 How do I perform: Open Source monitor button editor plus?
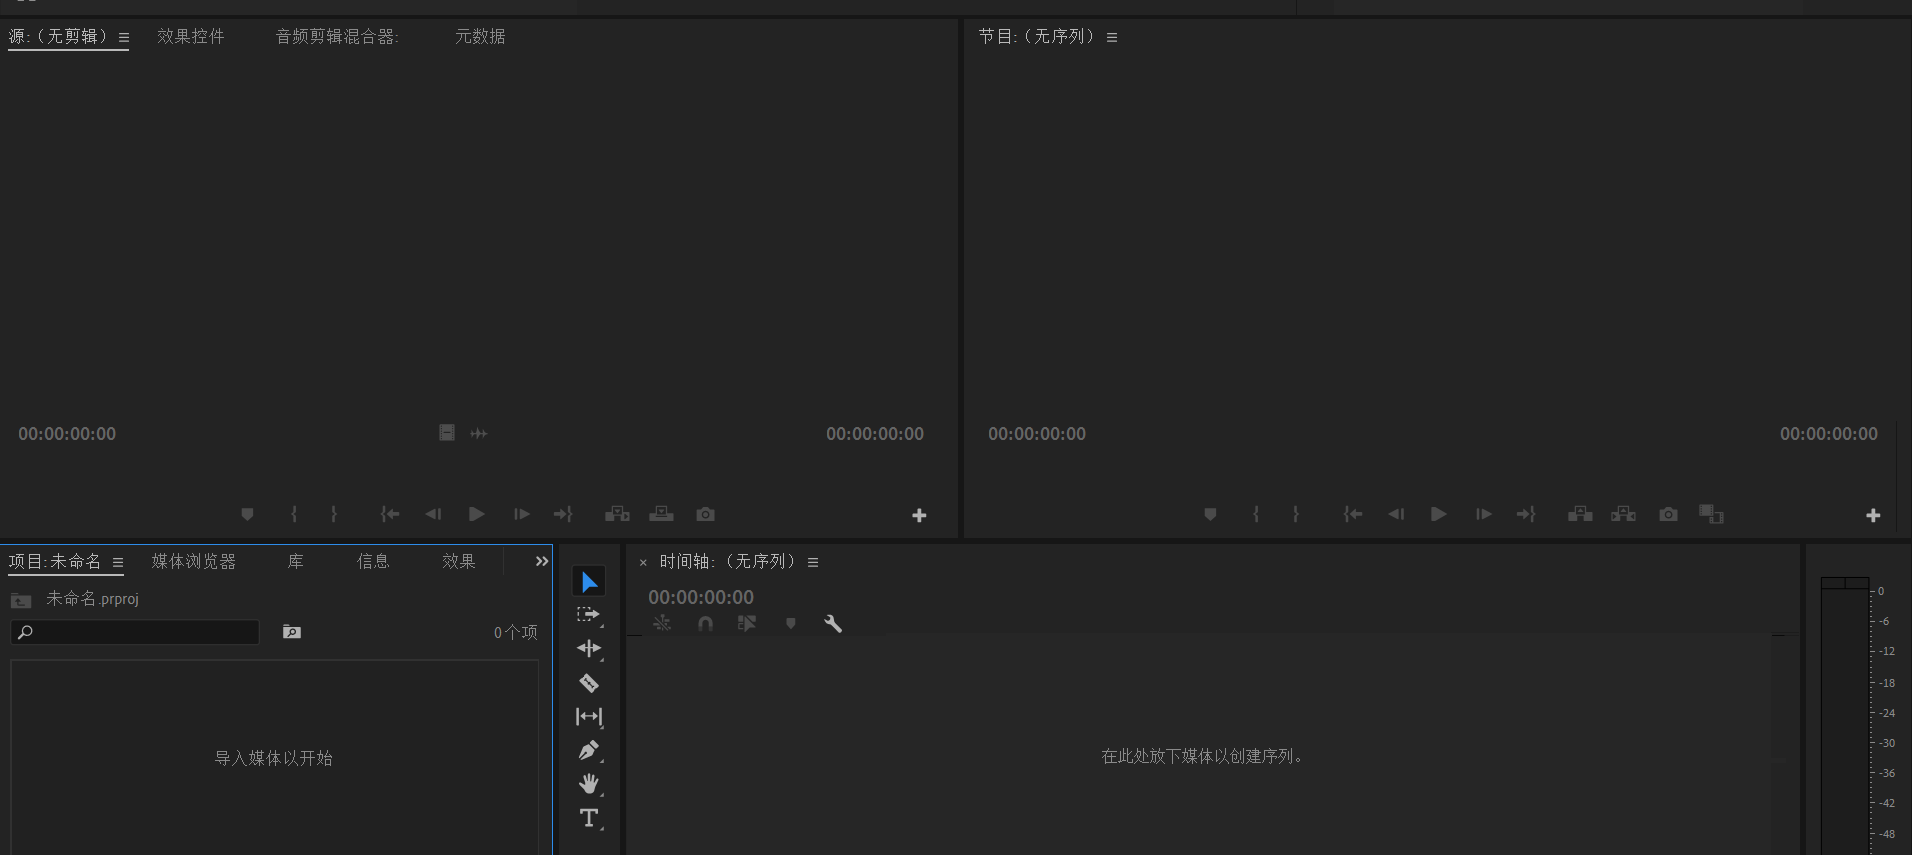tap(919, 515)
